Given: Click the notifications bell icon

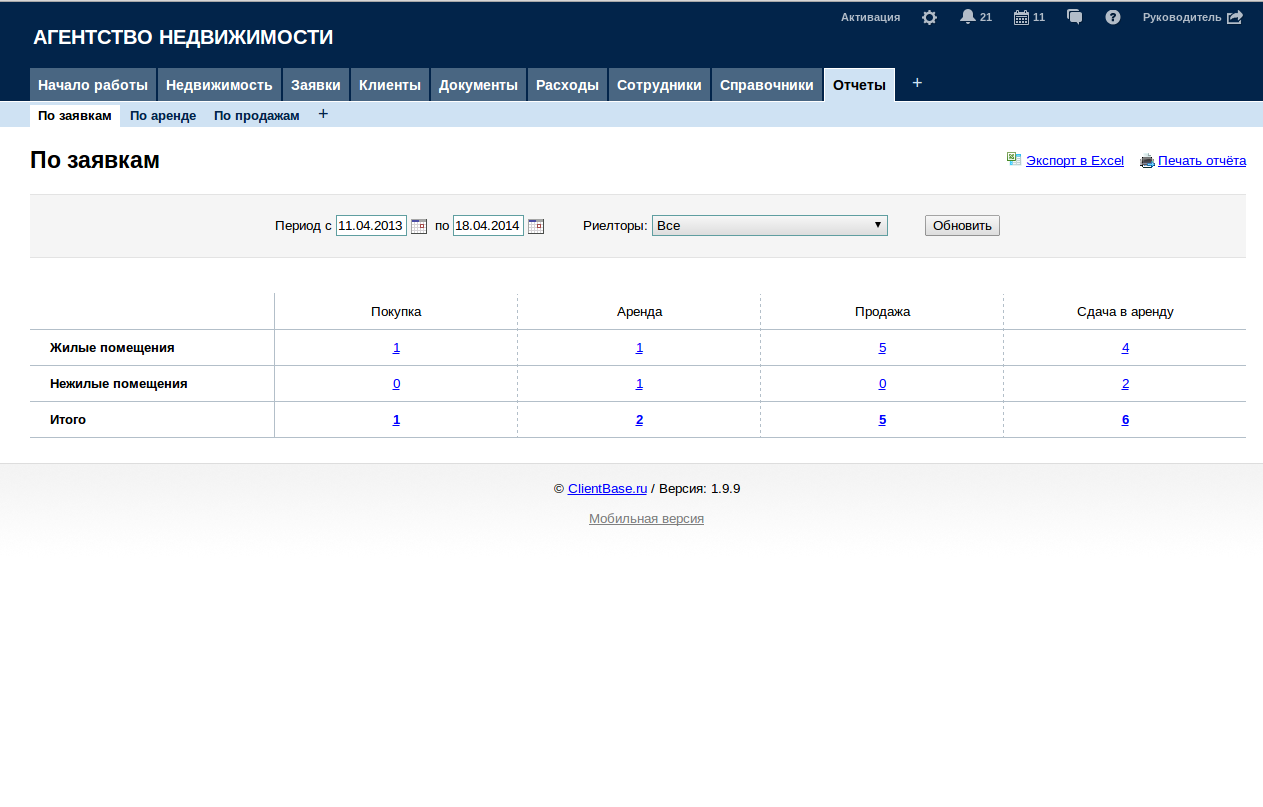Looking at the screenshot, I should point(967,17).
